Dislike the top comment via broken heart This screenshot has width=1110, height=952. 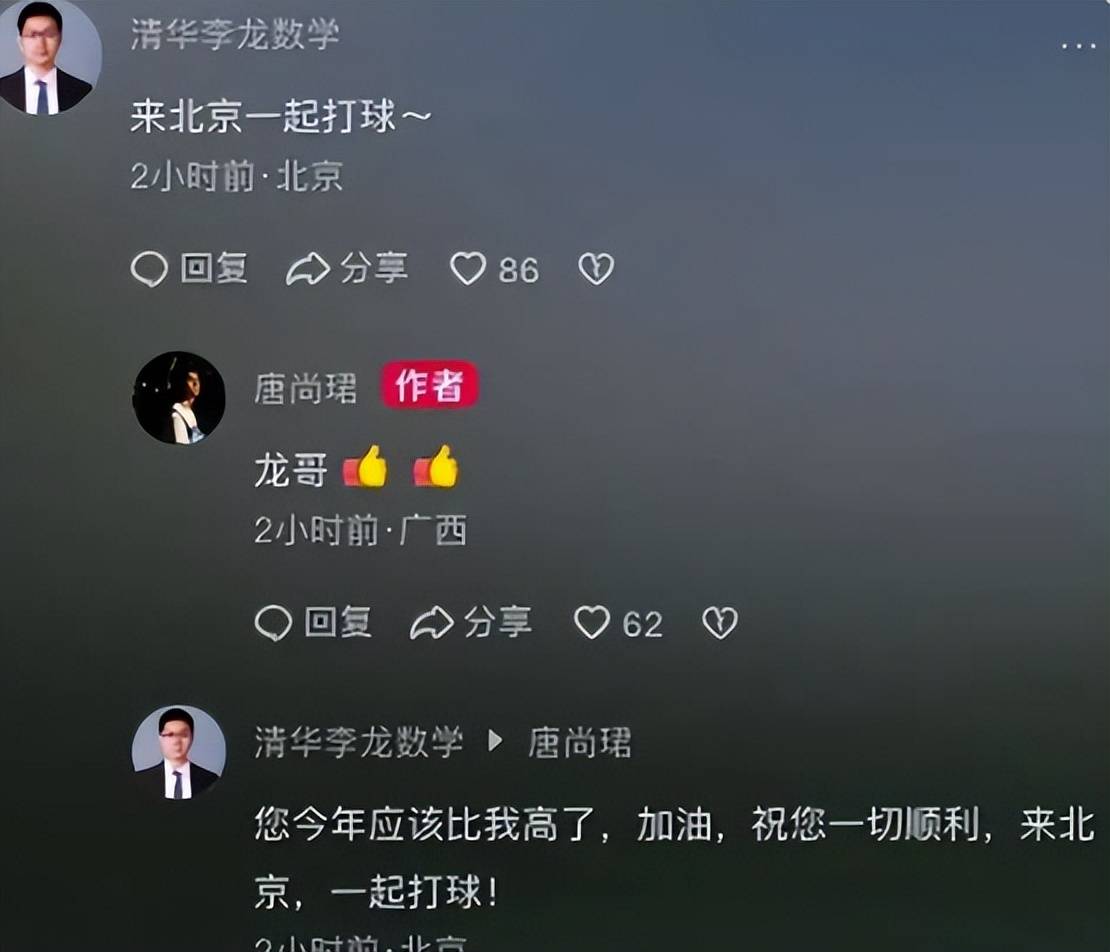[596, 269]
